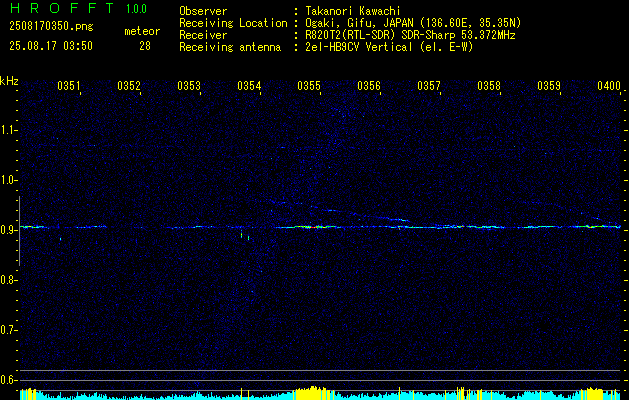This screenshot has height=400, width=629.
Task: Click the 0400 time marker
Action: [x=609, y=85]
